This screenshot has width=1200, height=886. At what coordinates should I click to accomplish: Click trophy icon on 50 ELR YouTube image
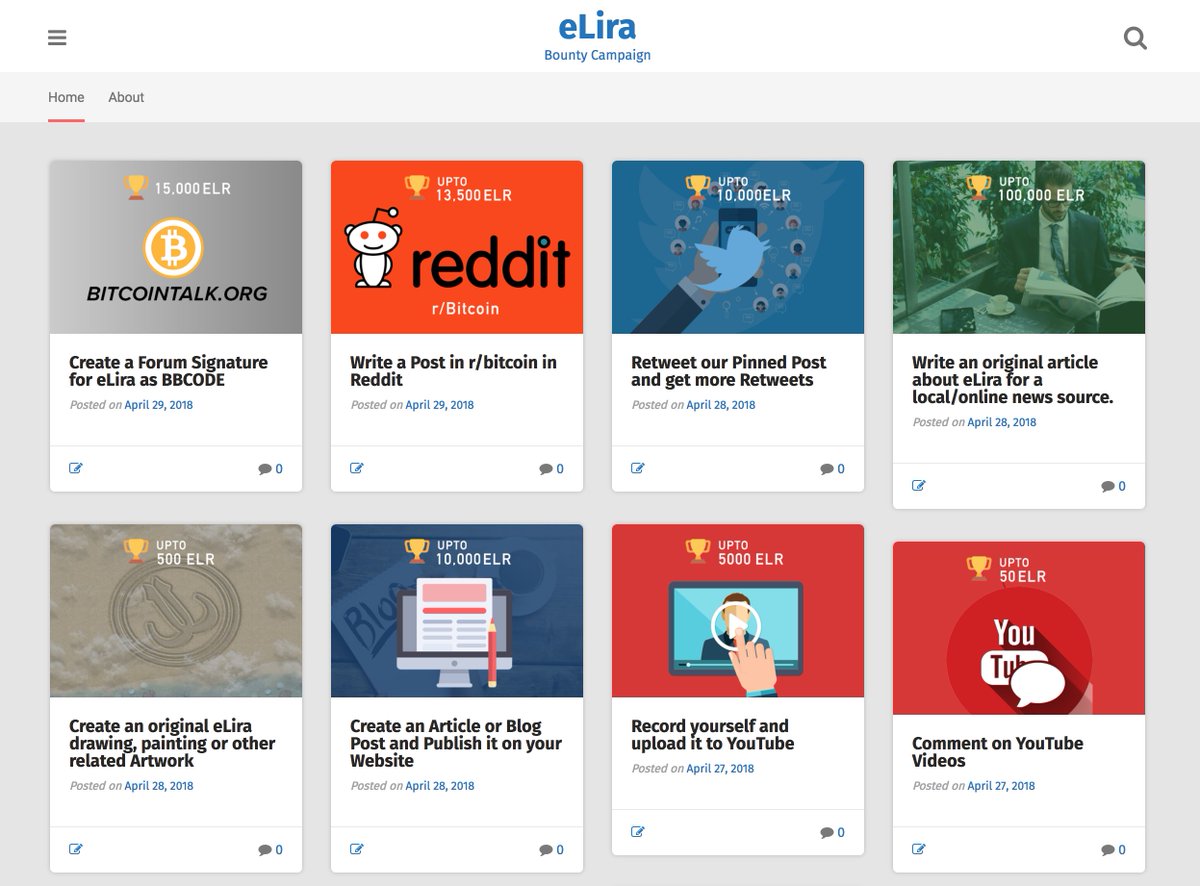[x=978, y=568]
